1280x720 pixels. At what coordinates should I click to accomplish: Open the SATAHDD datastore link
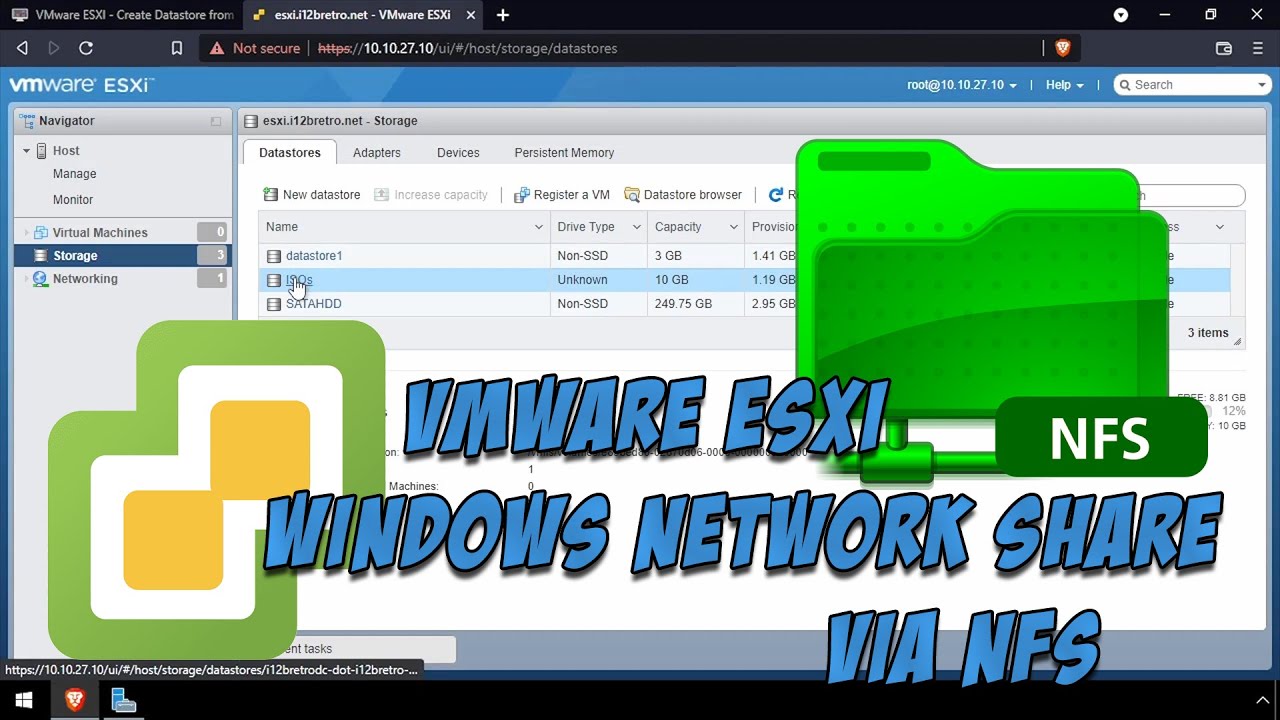[x=314, y=304]
